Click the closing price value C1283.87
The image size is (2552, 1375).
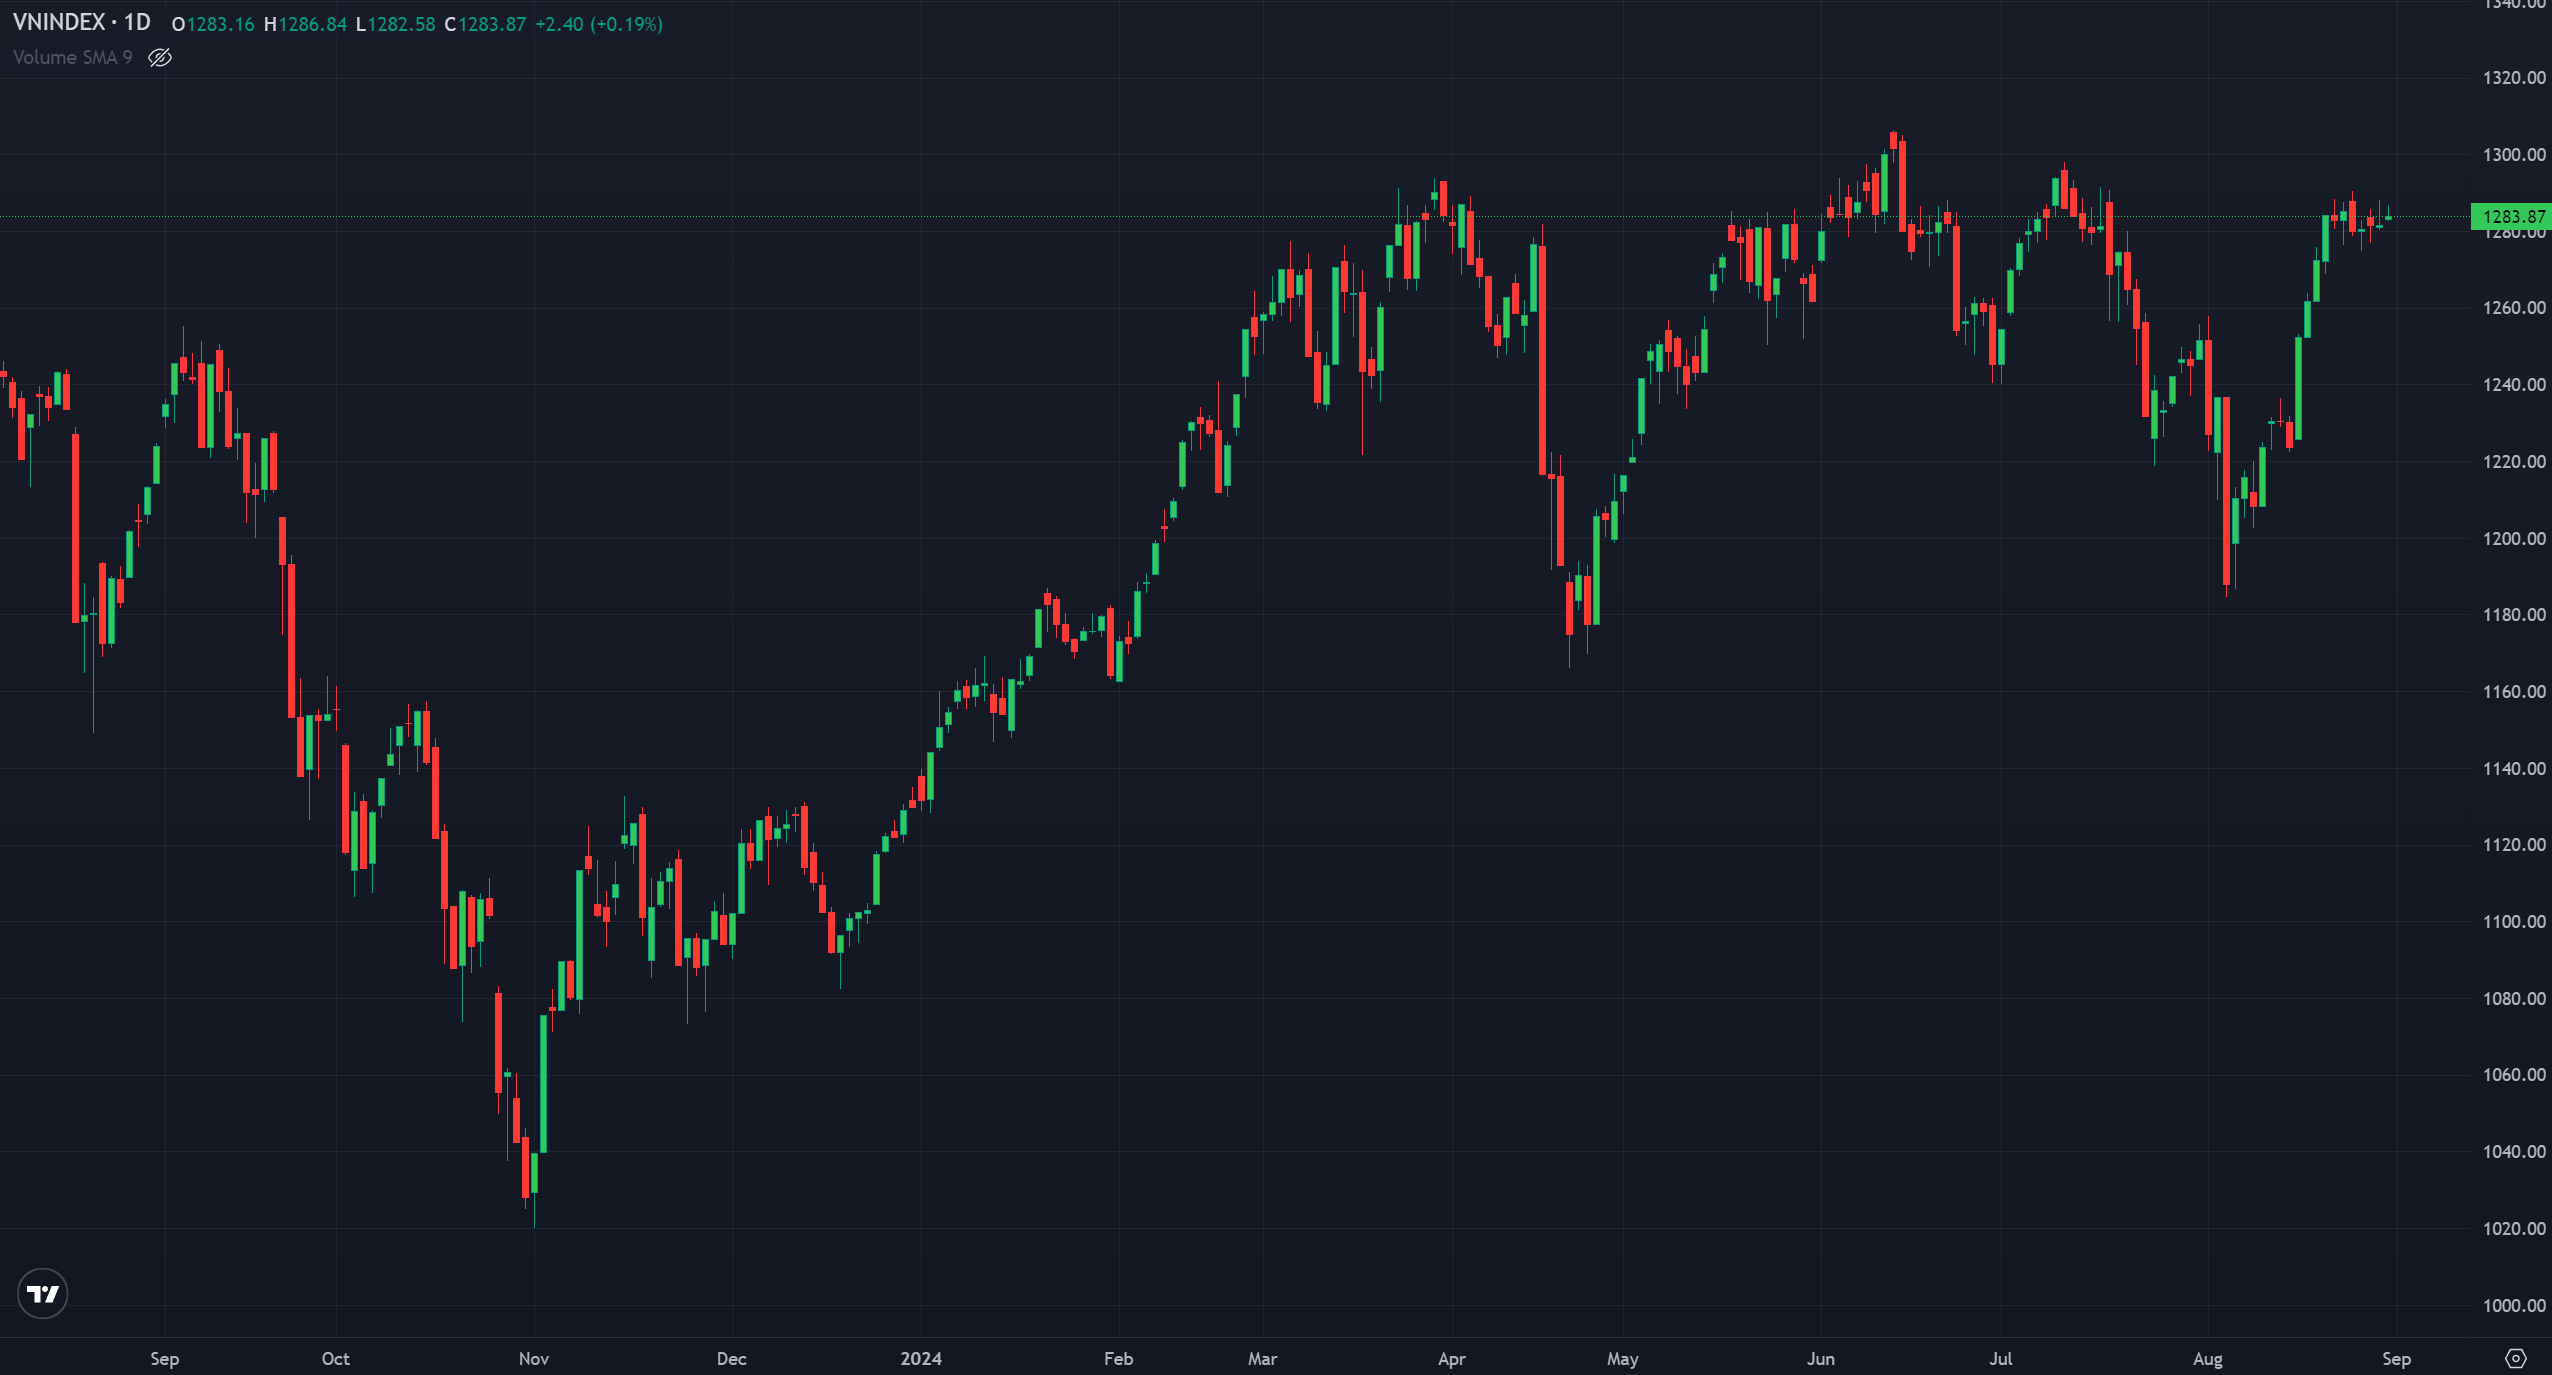pos(485,24)
